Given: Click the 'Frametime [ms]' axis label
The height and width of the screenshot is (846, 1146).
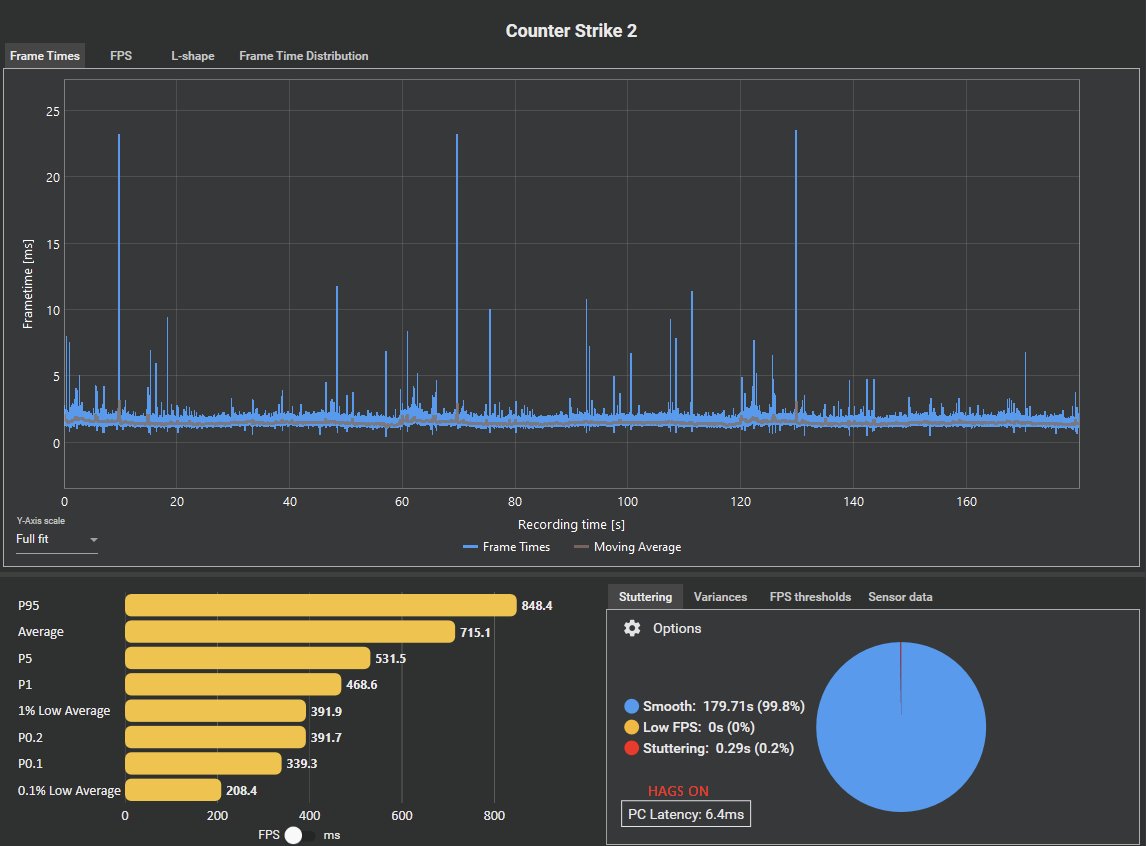Looking at the screenshot, I should point(28,283).
